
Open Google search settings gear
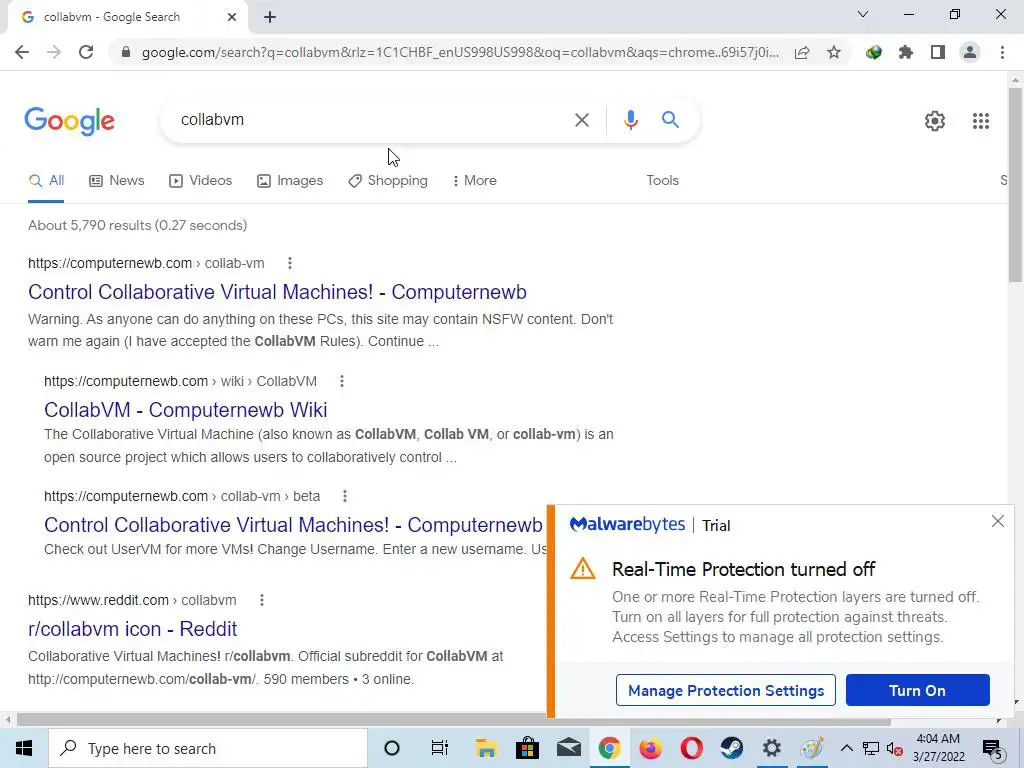935,121
